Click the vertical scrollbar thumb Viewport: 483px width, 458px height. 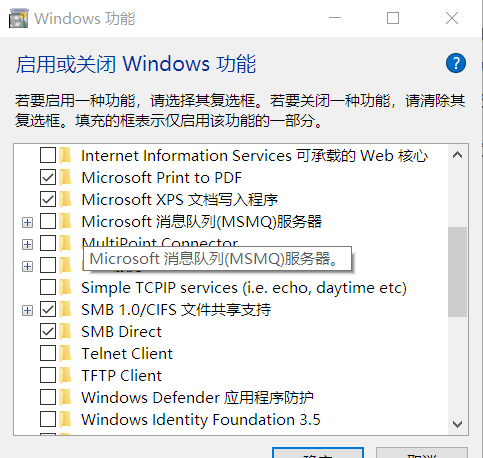pos(457,272)
